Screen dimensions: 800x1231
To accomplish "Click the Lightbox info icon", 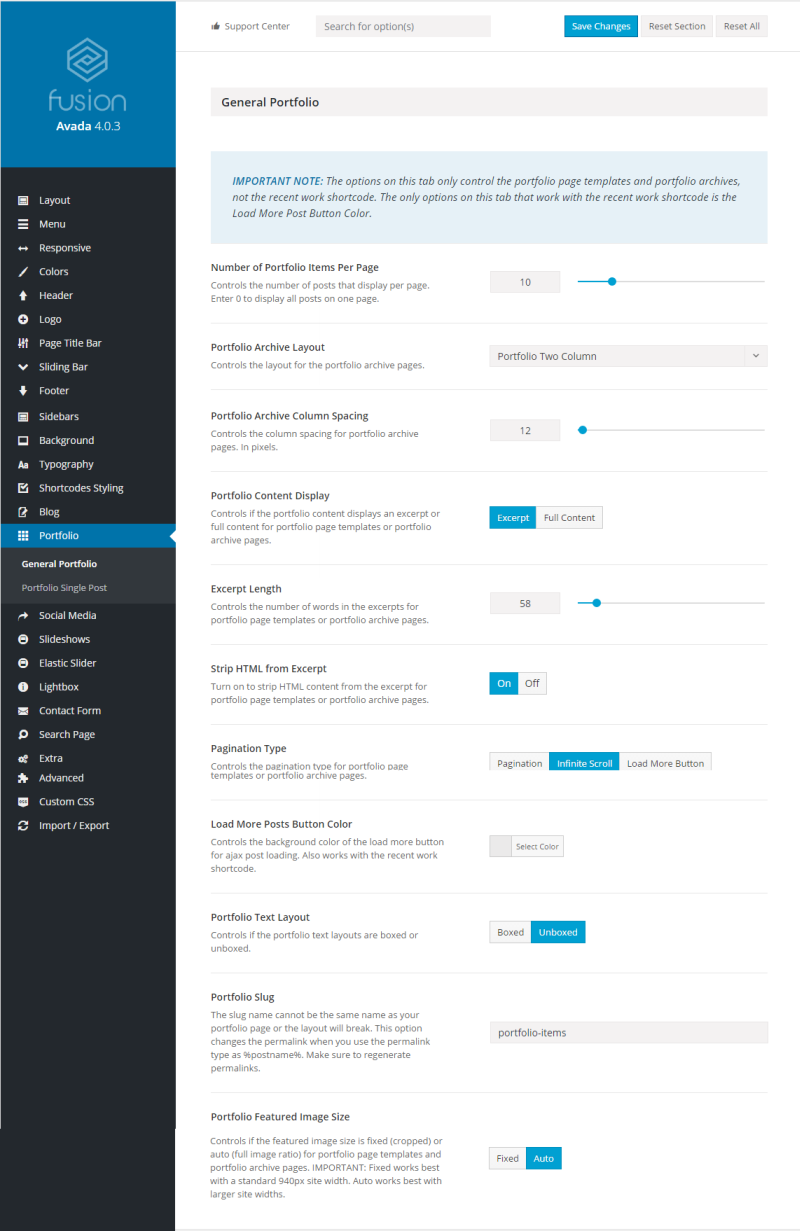I will pyautogui.click(x=23, y=687).
